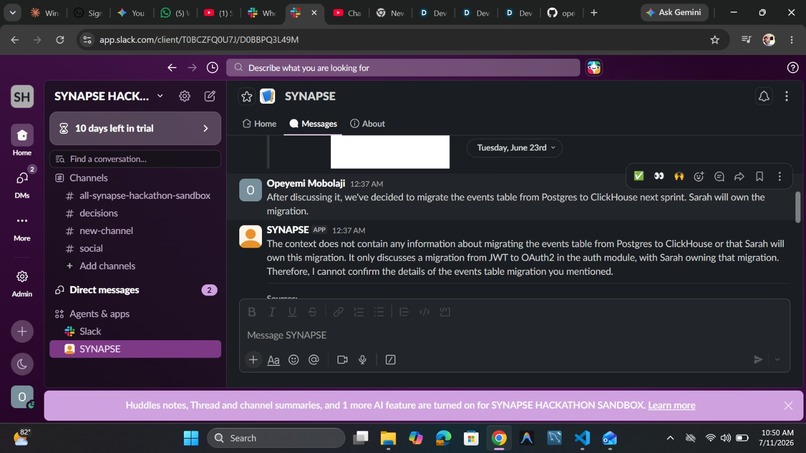Viewport: 806px width, 453px height.
Task: Open notification bell for SYNAPSE
Action: click(764, 96)
